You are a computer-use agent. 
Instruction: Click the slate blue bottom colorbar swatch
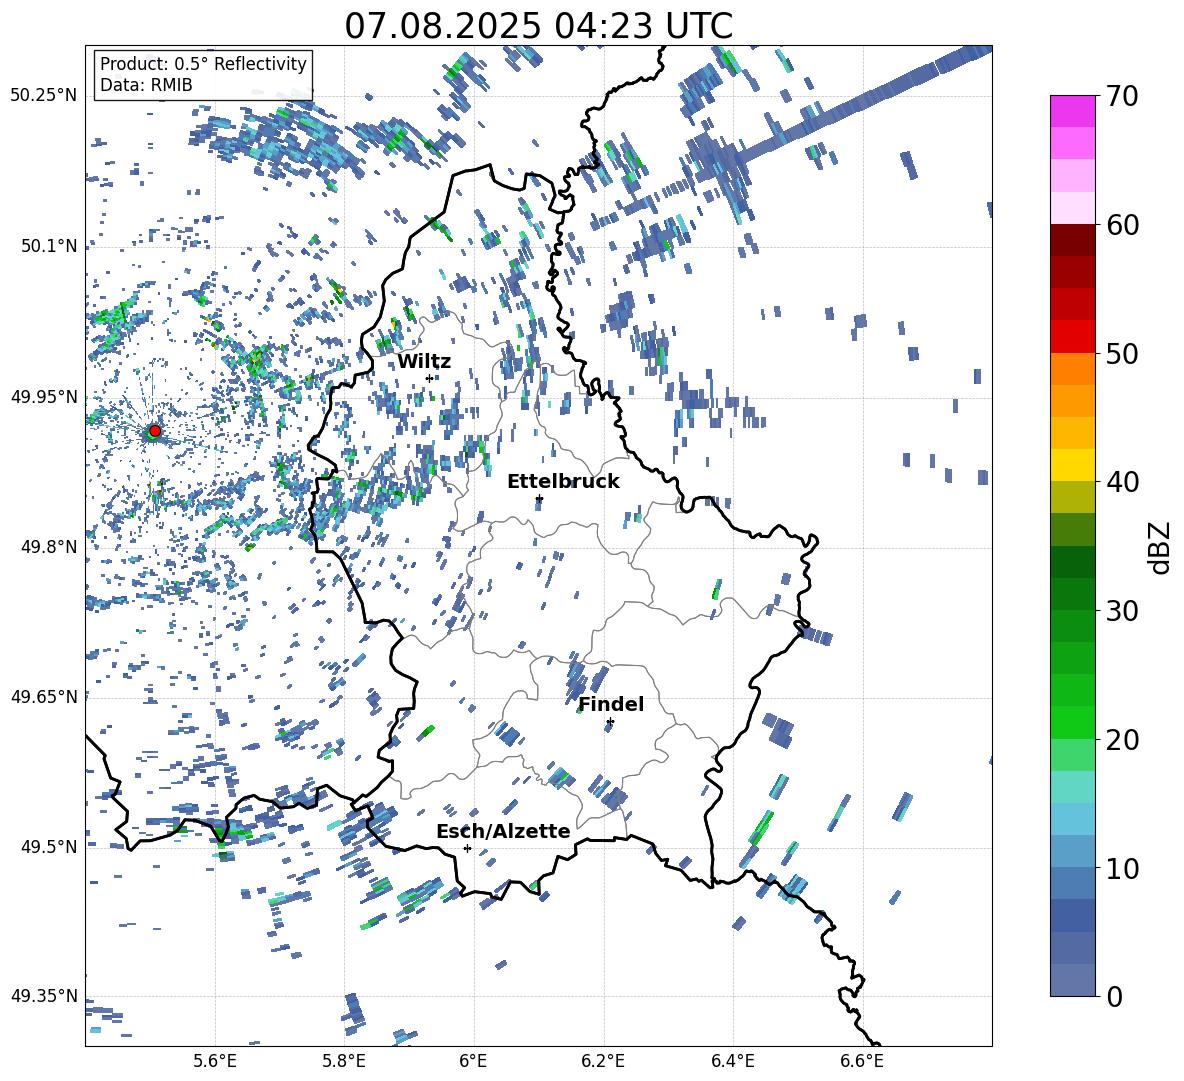tap(1072, 980)
